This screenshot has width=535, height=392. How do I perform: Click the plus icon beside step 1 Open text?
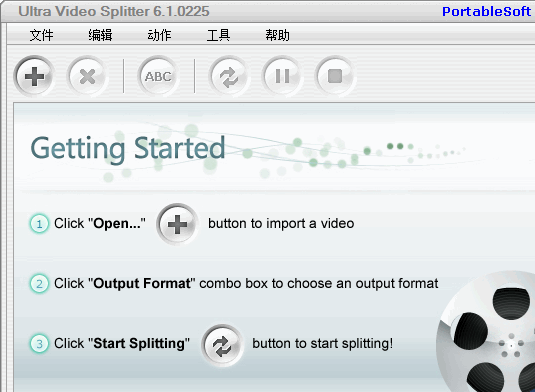click(x=177, y=224)
